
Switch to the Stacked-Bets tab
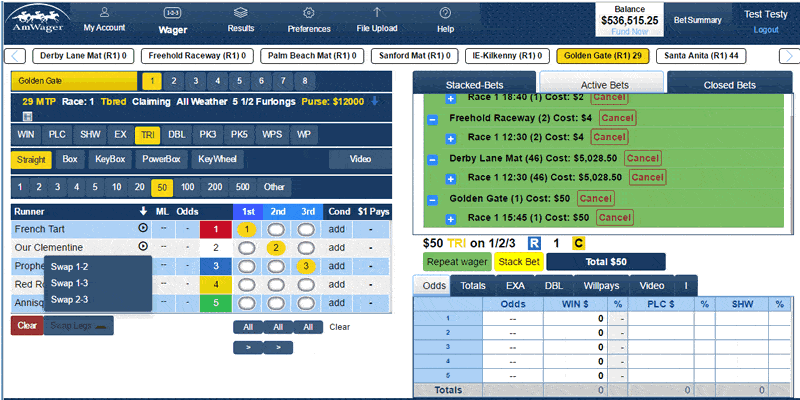coord(474,83)
